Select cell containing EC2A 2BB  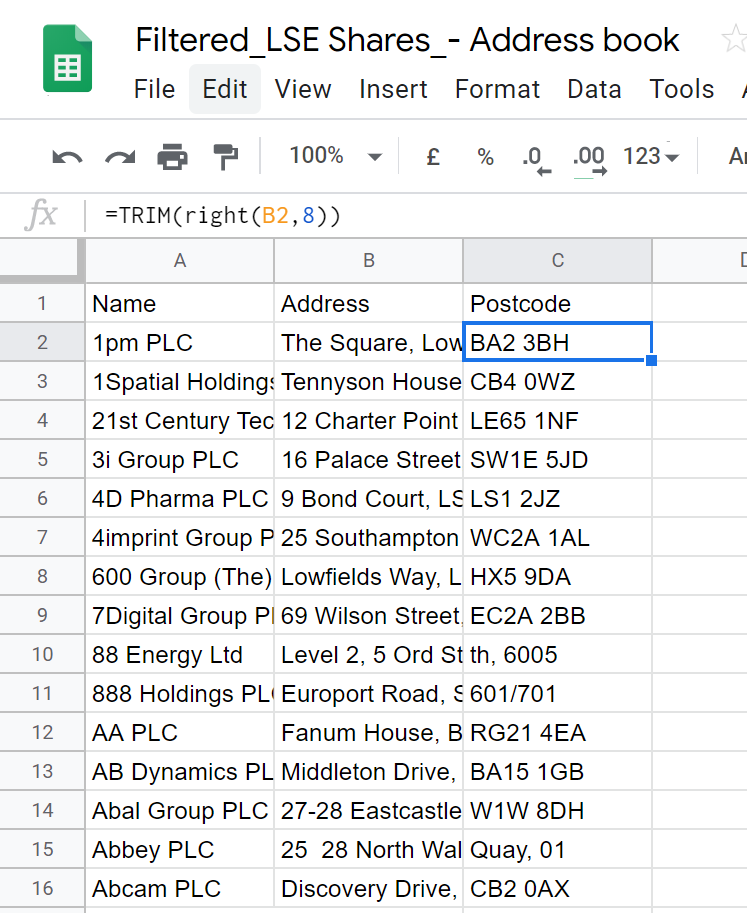click(558, 615)
